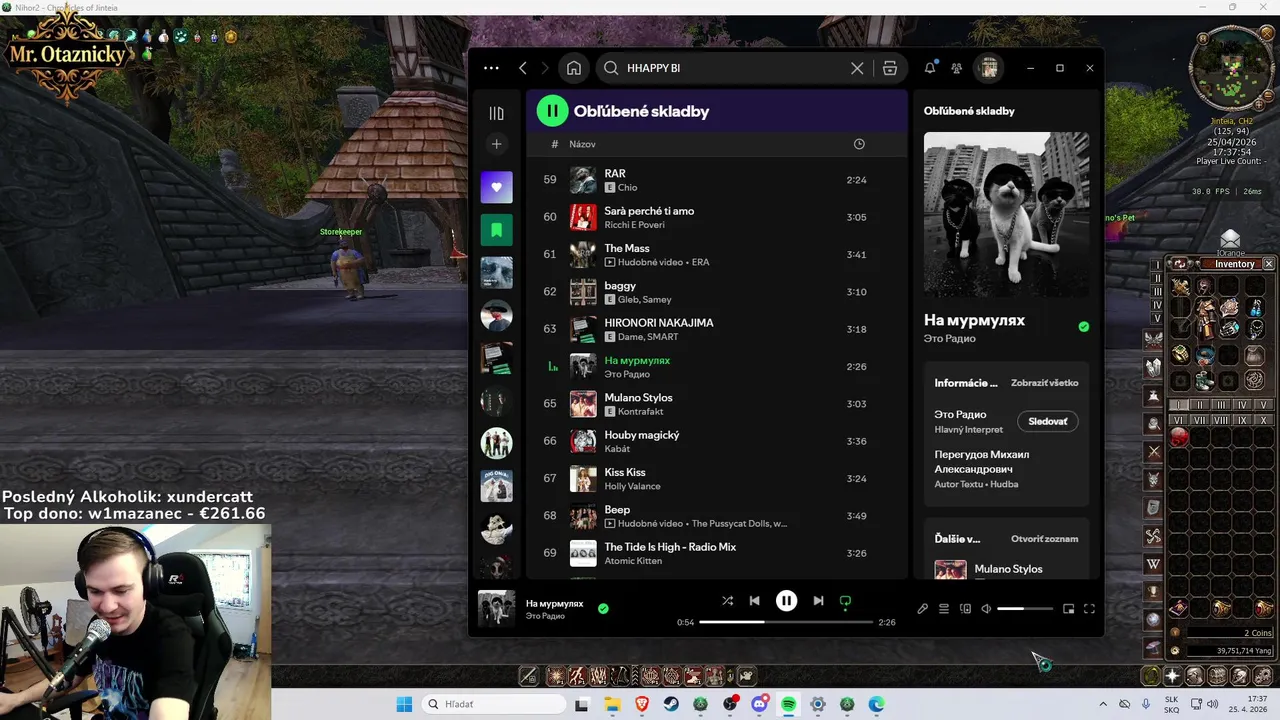Viewport: 1280px width, 720px height.
Task: Open the connect to device icon
Action: click(965, 608)
